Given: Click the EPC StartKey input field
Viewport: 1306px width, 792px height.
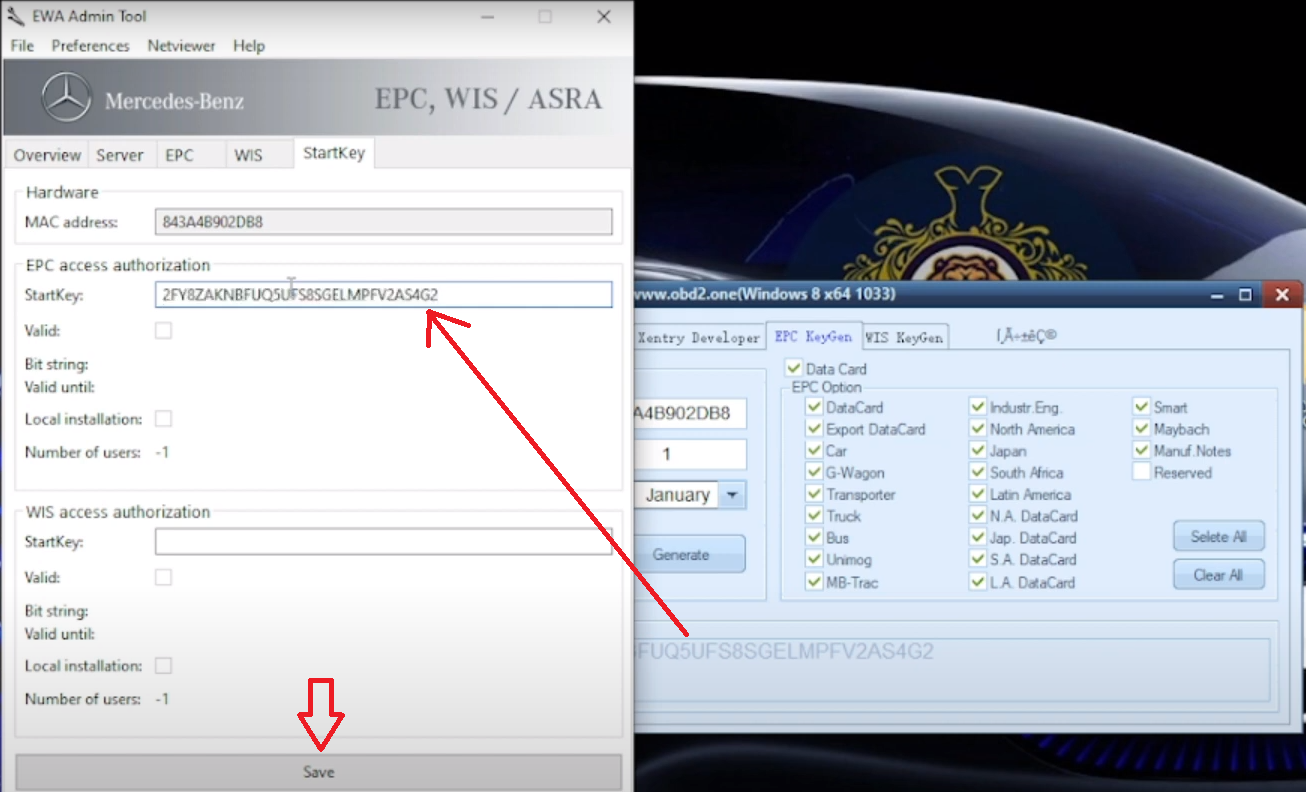Looking at the screenshot, I should coord(384,294).
